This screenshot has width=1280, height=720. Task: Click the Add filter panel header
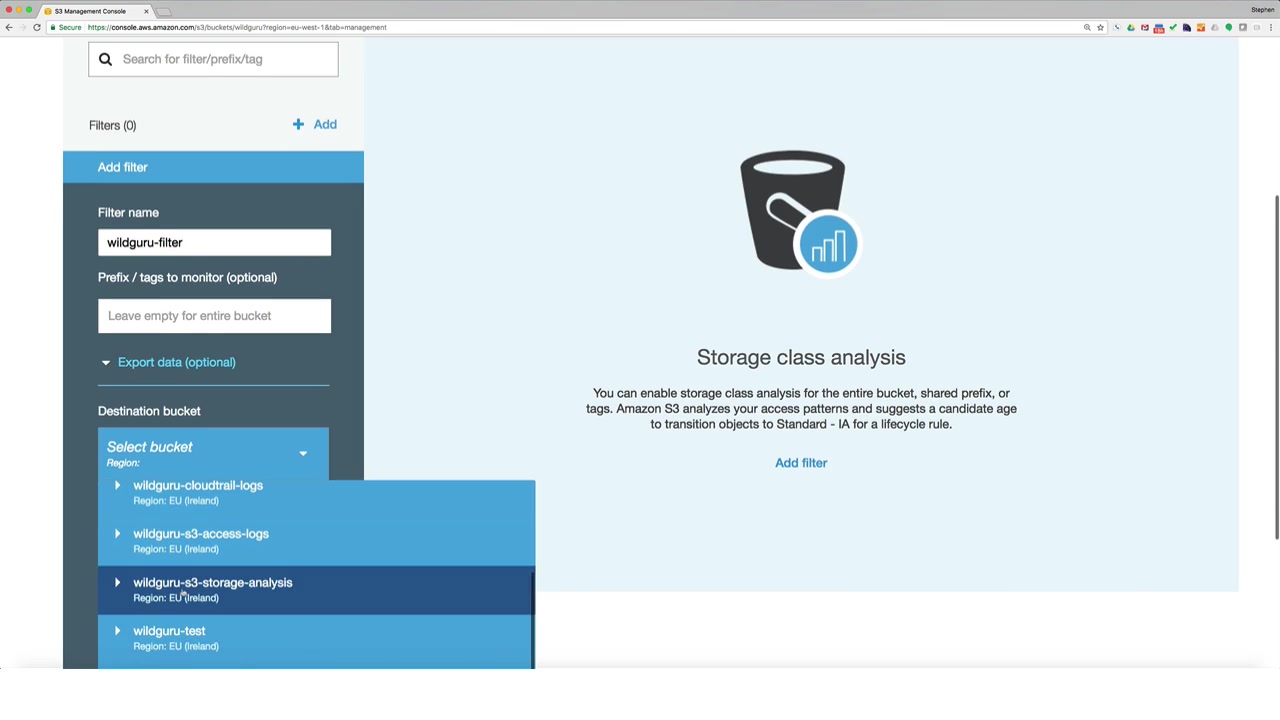click(x=213, y=167)
